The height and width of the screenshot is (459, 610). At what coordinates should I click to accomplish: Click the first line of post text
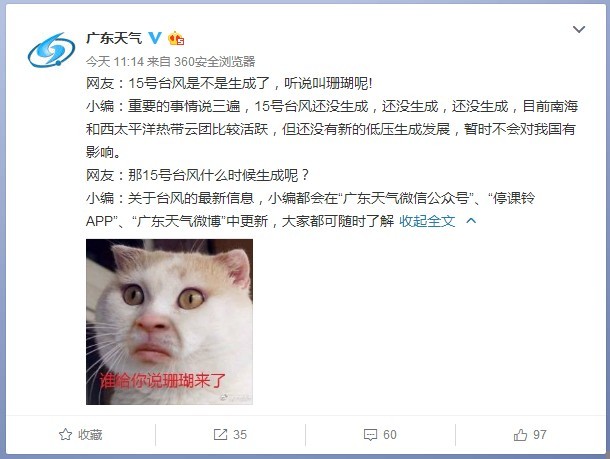(229, 83)
